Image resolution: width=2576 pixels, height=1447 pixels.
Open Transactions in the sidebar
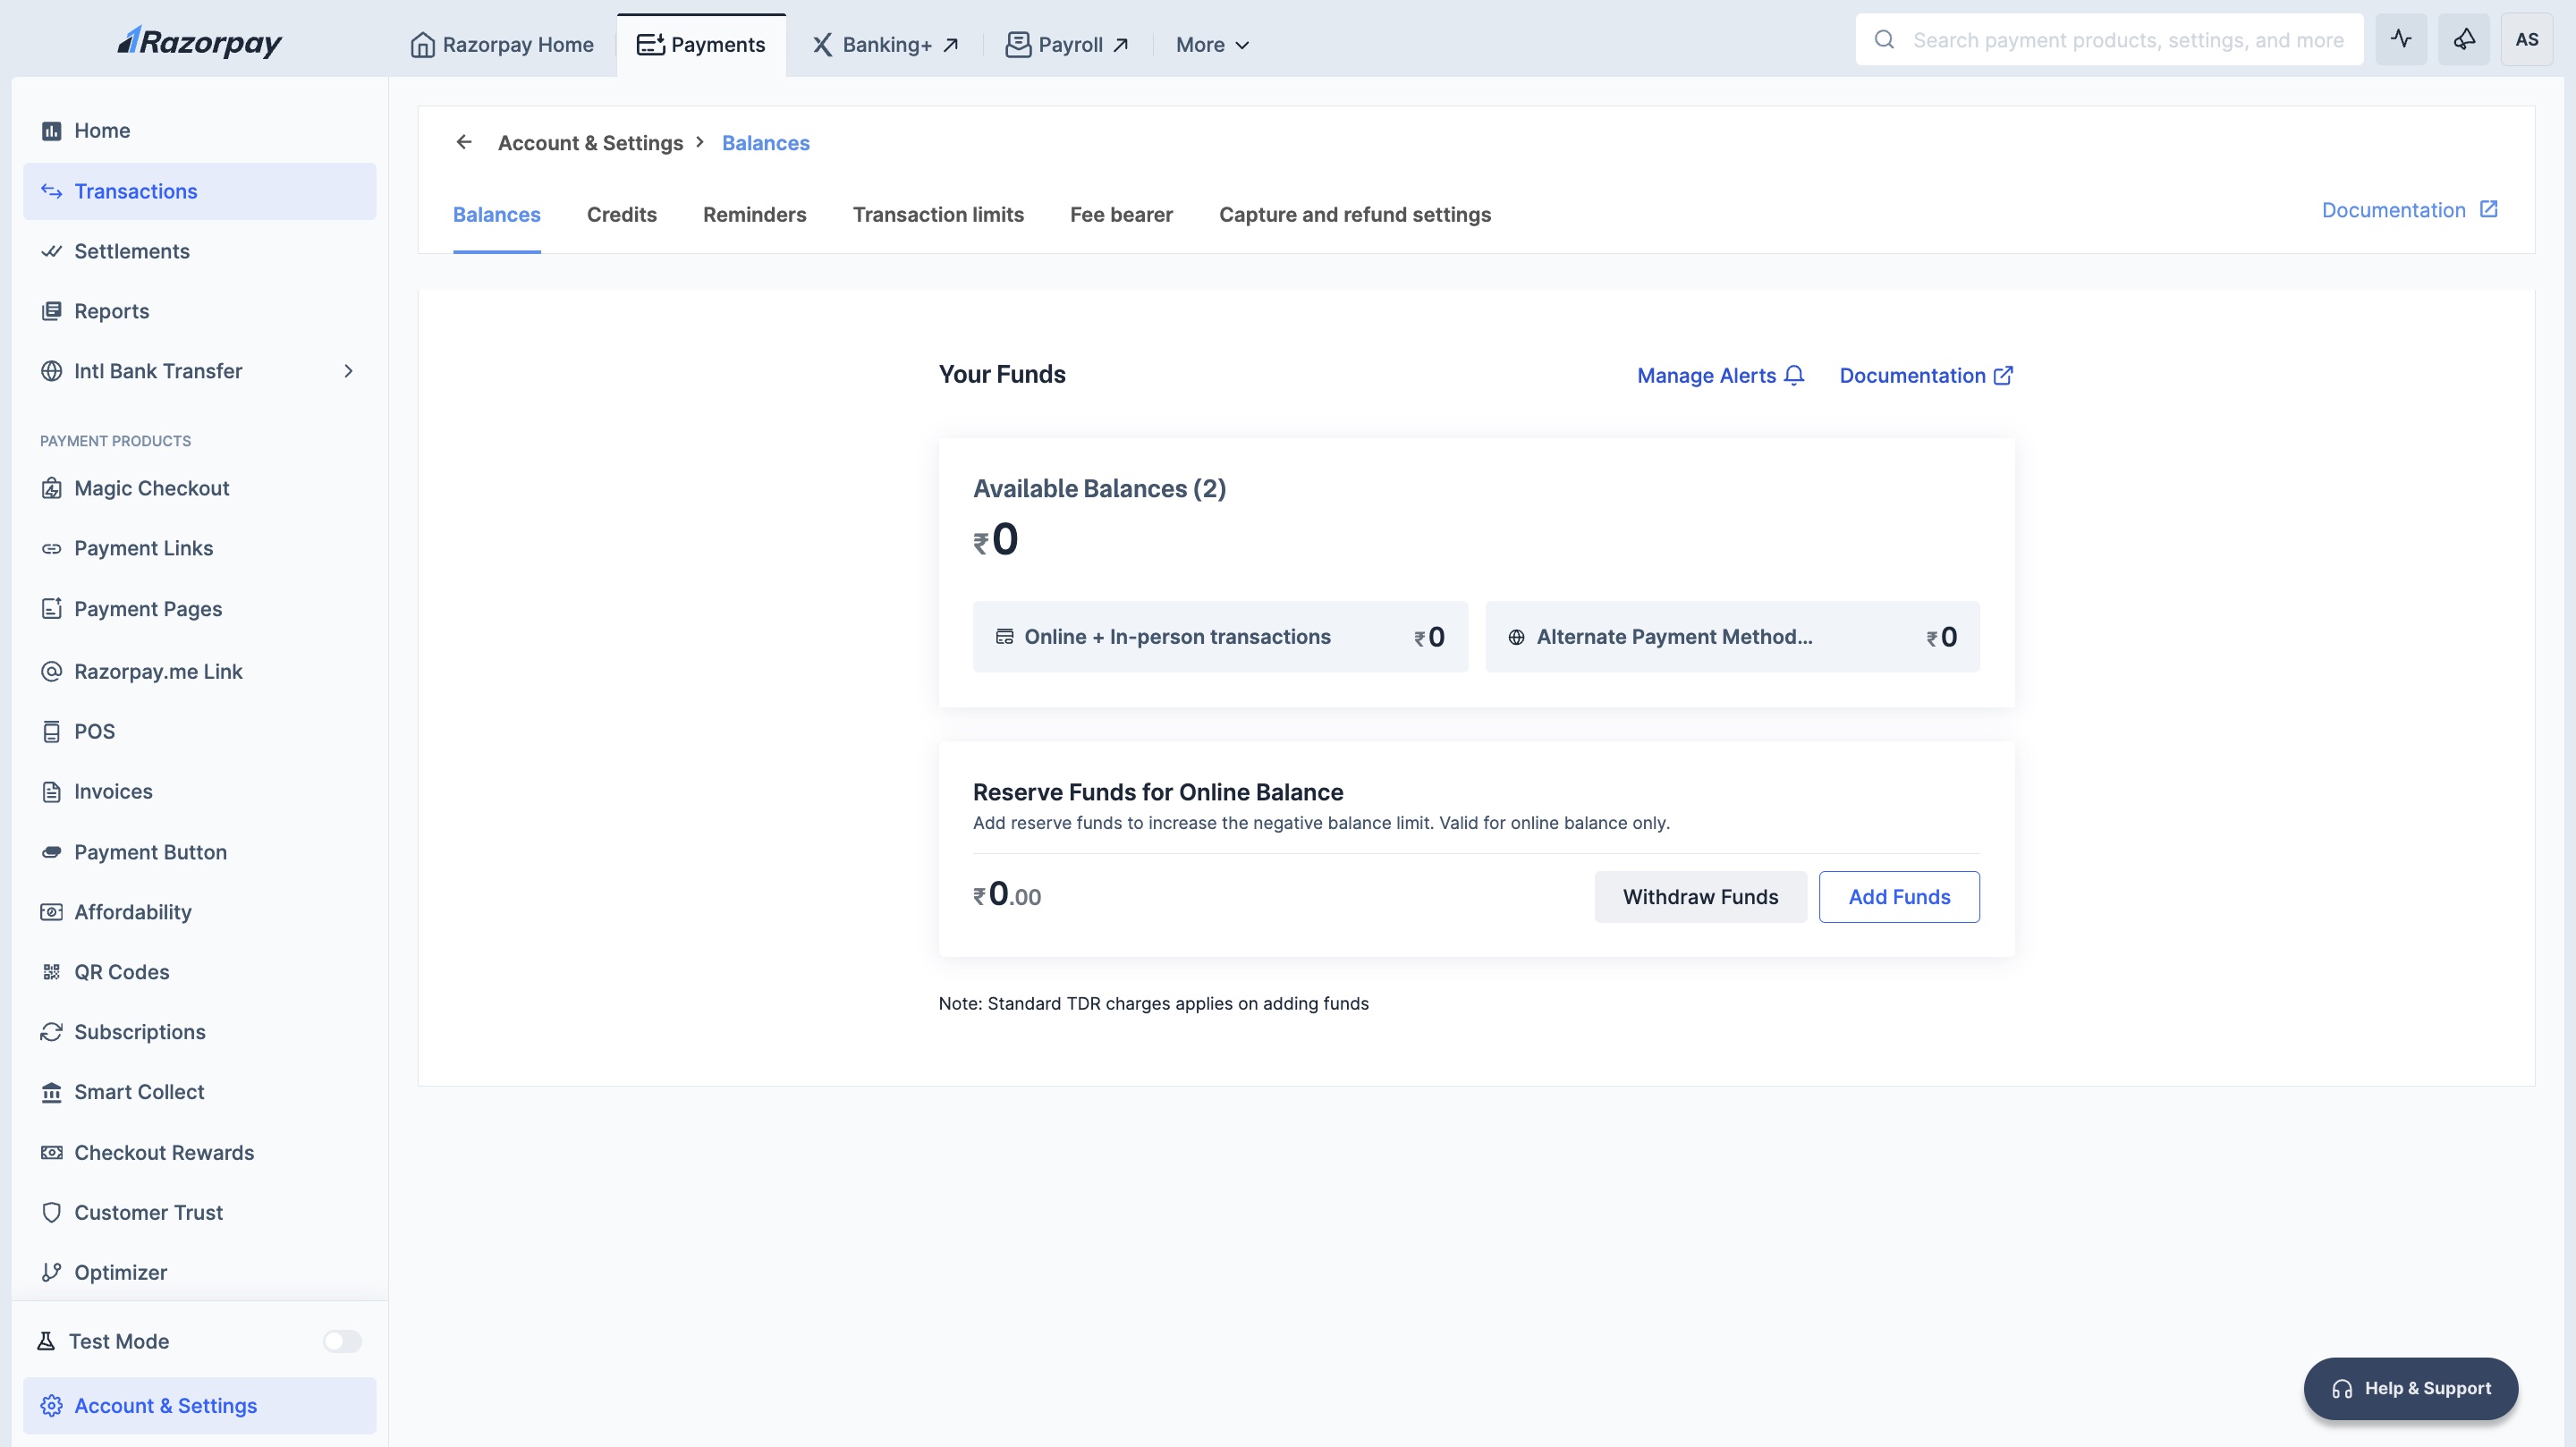[x=200, y=191]
